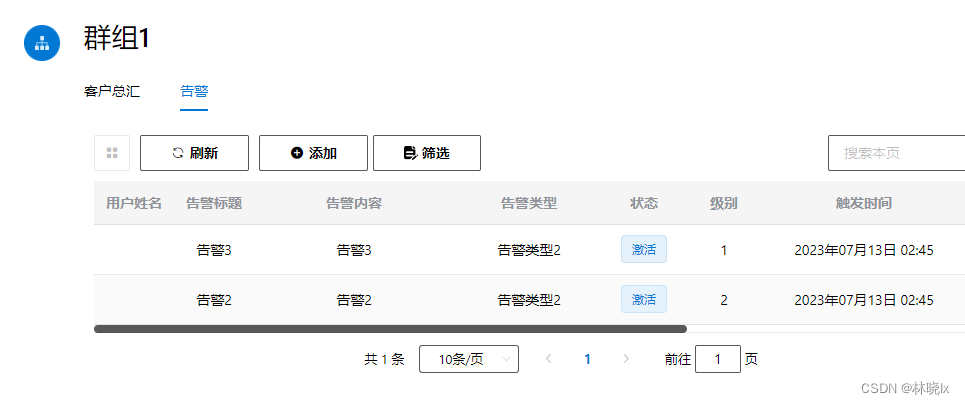Click the 告警类型 column header
The image size is (965, 404).
point(529,203)
